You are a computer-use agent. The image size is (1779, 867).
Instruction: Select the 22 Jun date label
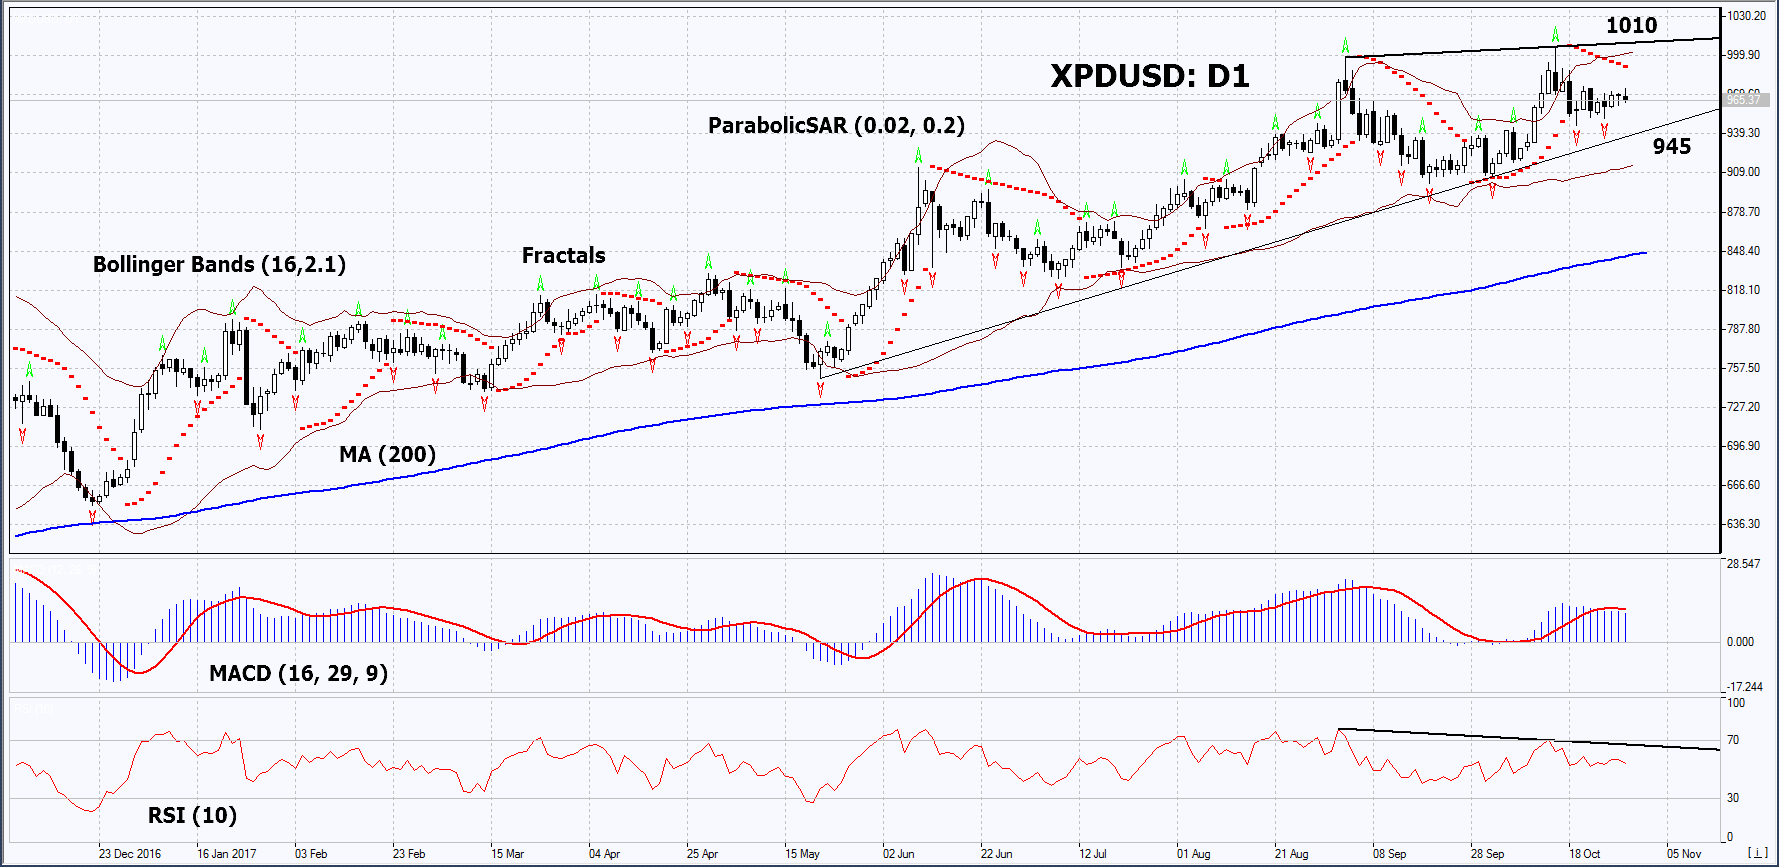pos(996,854)
